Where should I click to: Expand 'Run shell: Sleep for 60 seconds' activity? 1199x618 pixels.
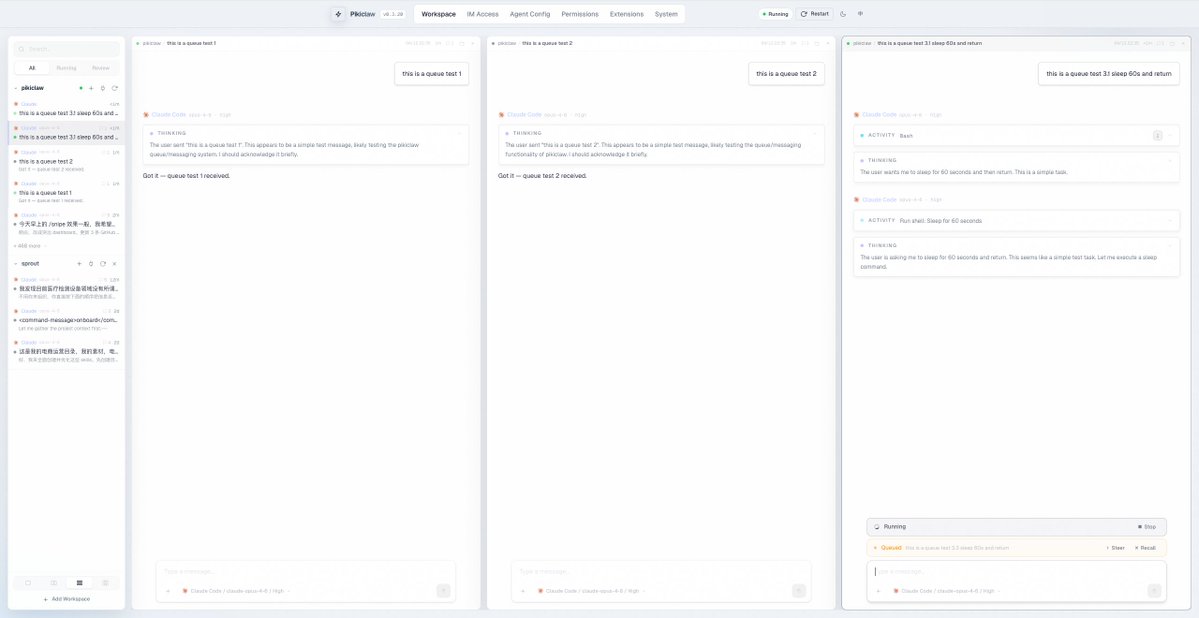pos(1016,220)
